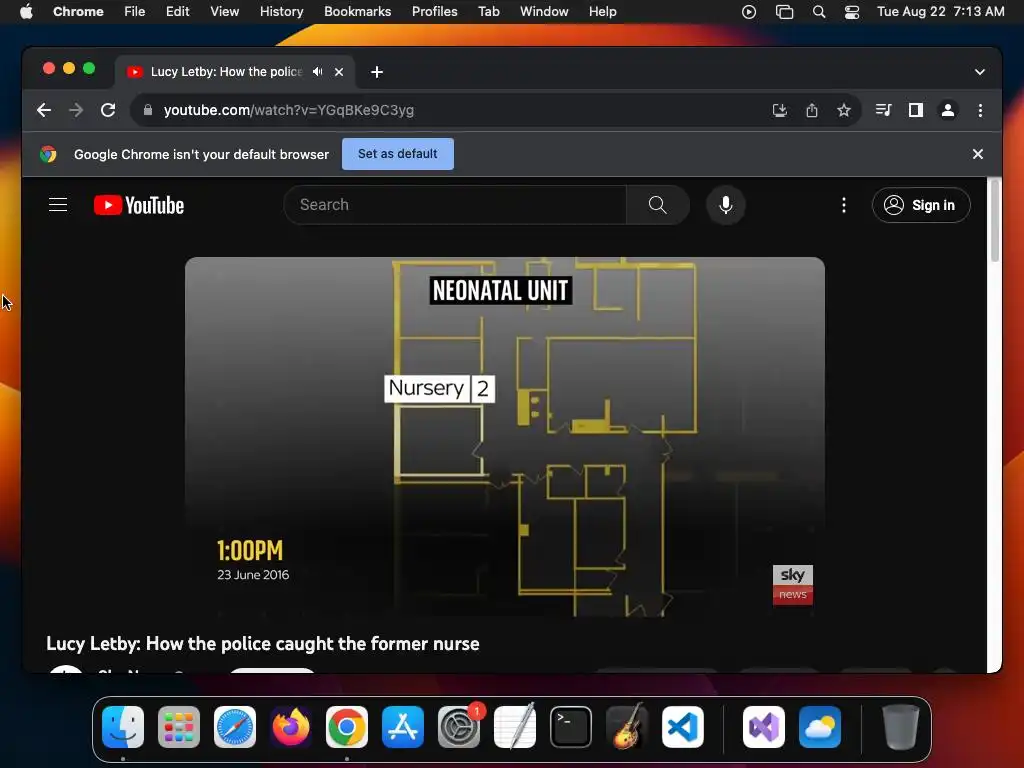The image size is (1024, 768).
Task: Click Sign in on YouTube
Action: point(921,205)
